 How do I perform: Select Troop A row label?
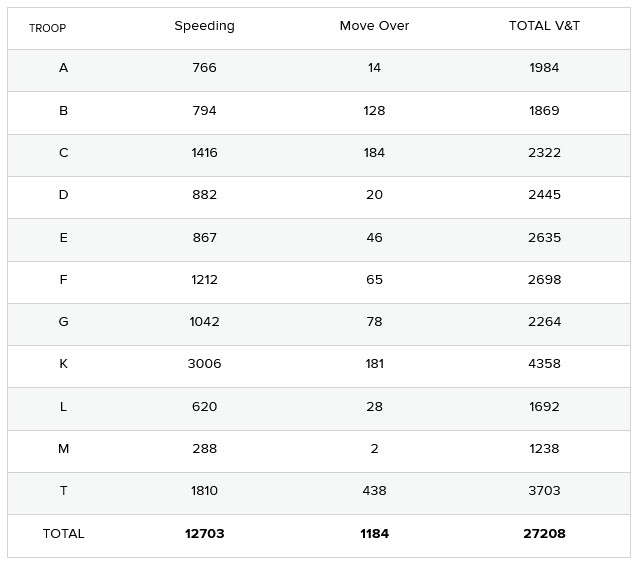64,68
